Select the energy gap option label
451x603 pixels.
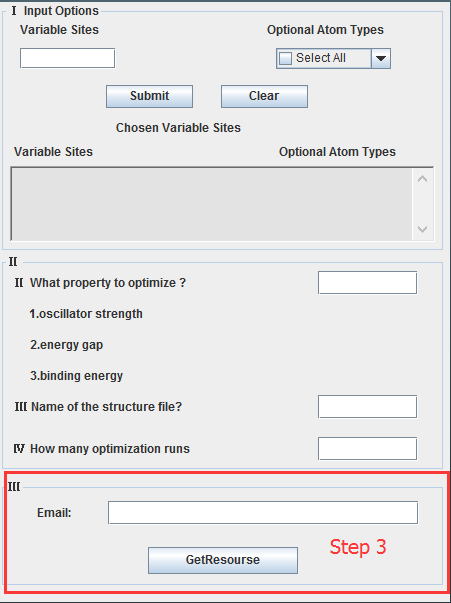coord(67,345)
